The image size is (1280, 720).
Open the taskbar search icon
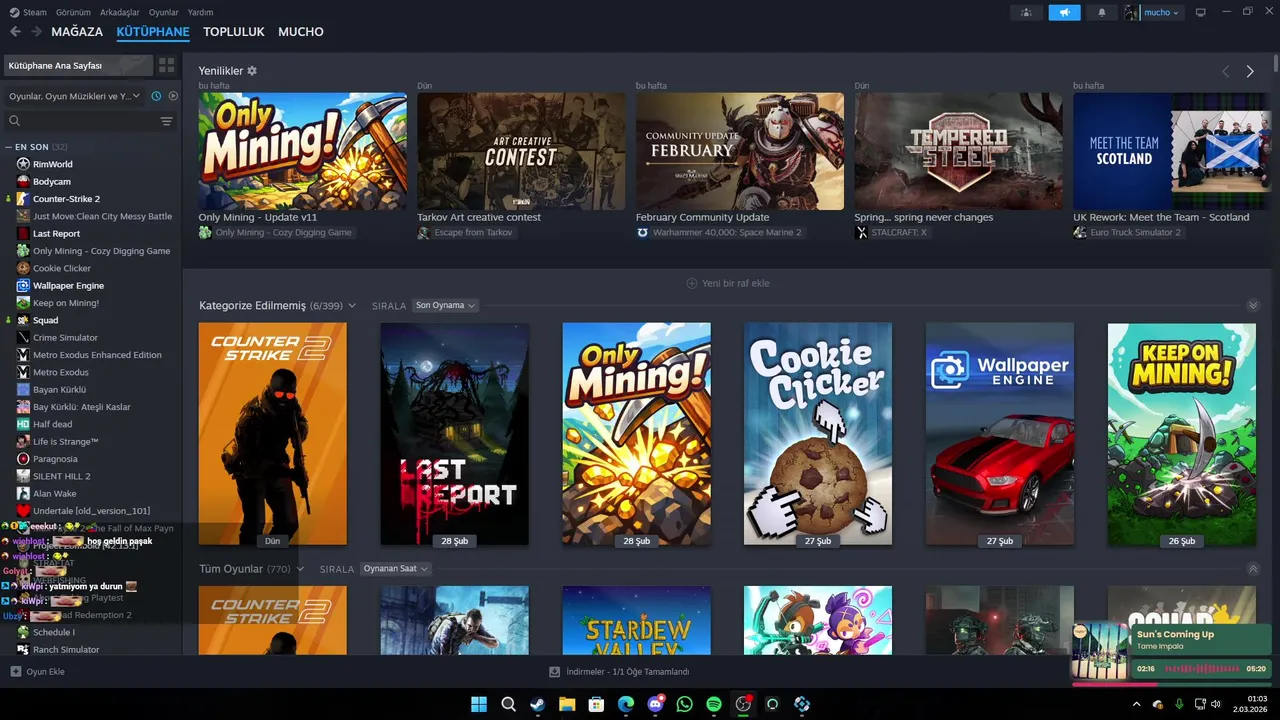pos(508,704)
